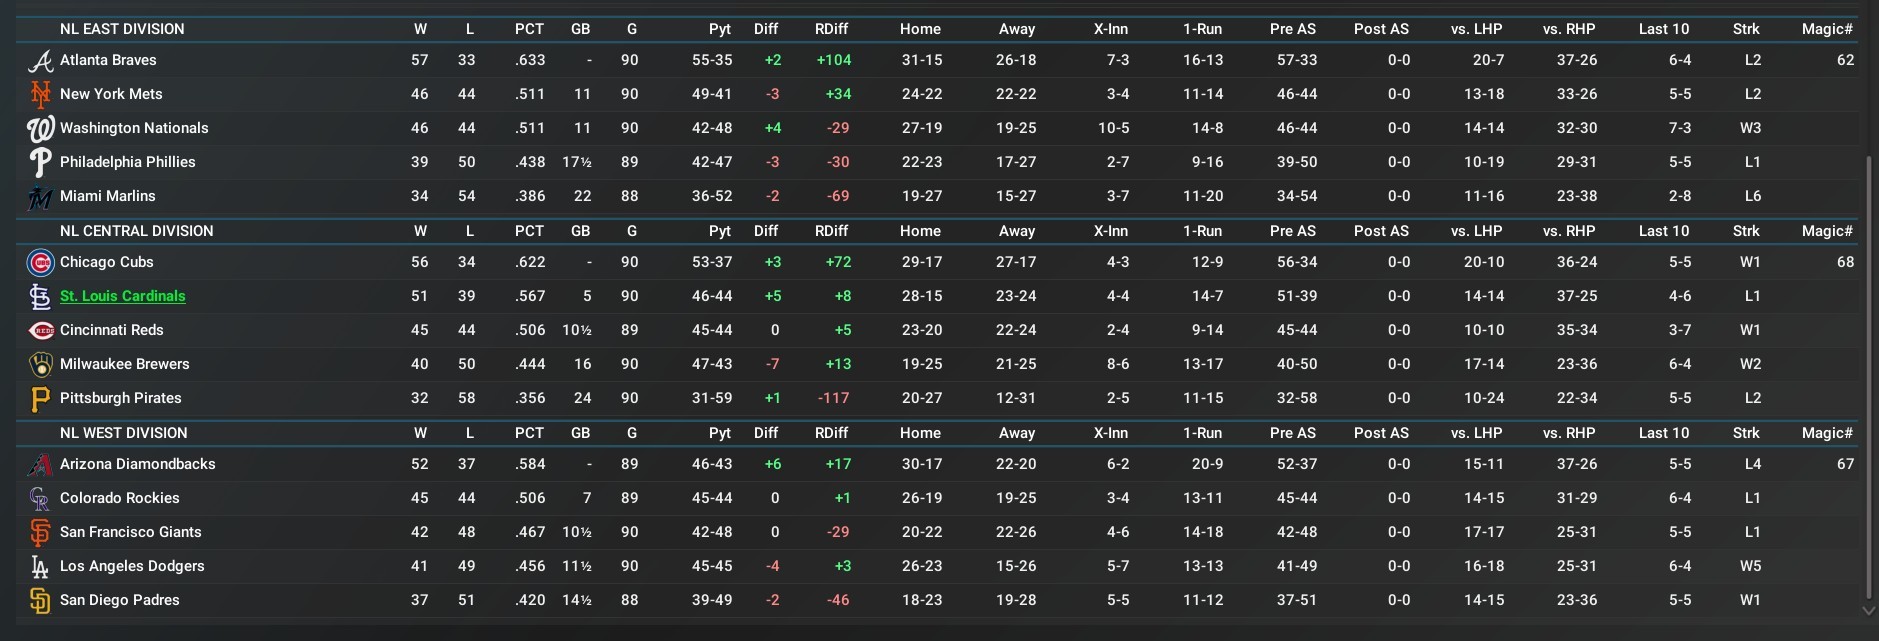Viewport: 1879px width, 641px height.
Task: Click the New York Mets logo icon
Action: [40, 95]
